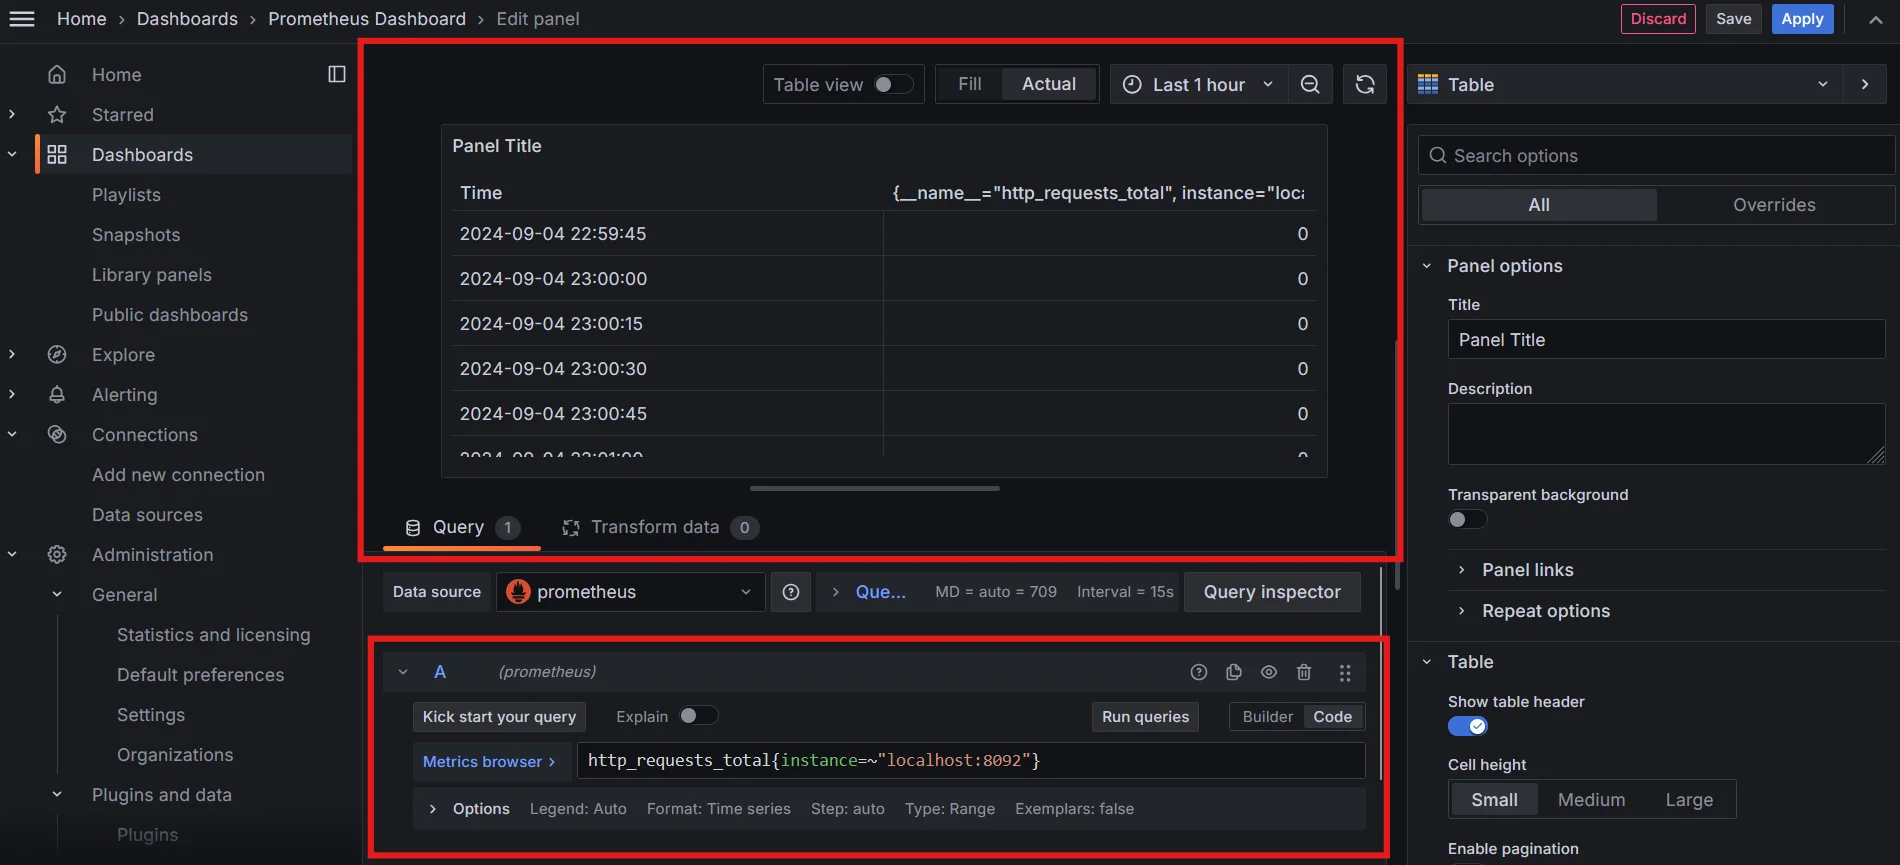The width and height of the screenshot is (1900, 865).
Task: Open the Table visualization type dropdown
Action: pos(1624,85)
